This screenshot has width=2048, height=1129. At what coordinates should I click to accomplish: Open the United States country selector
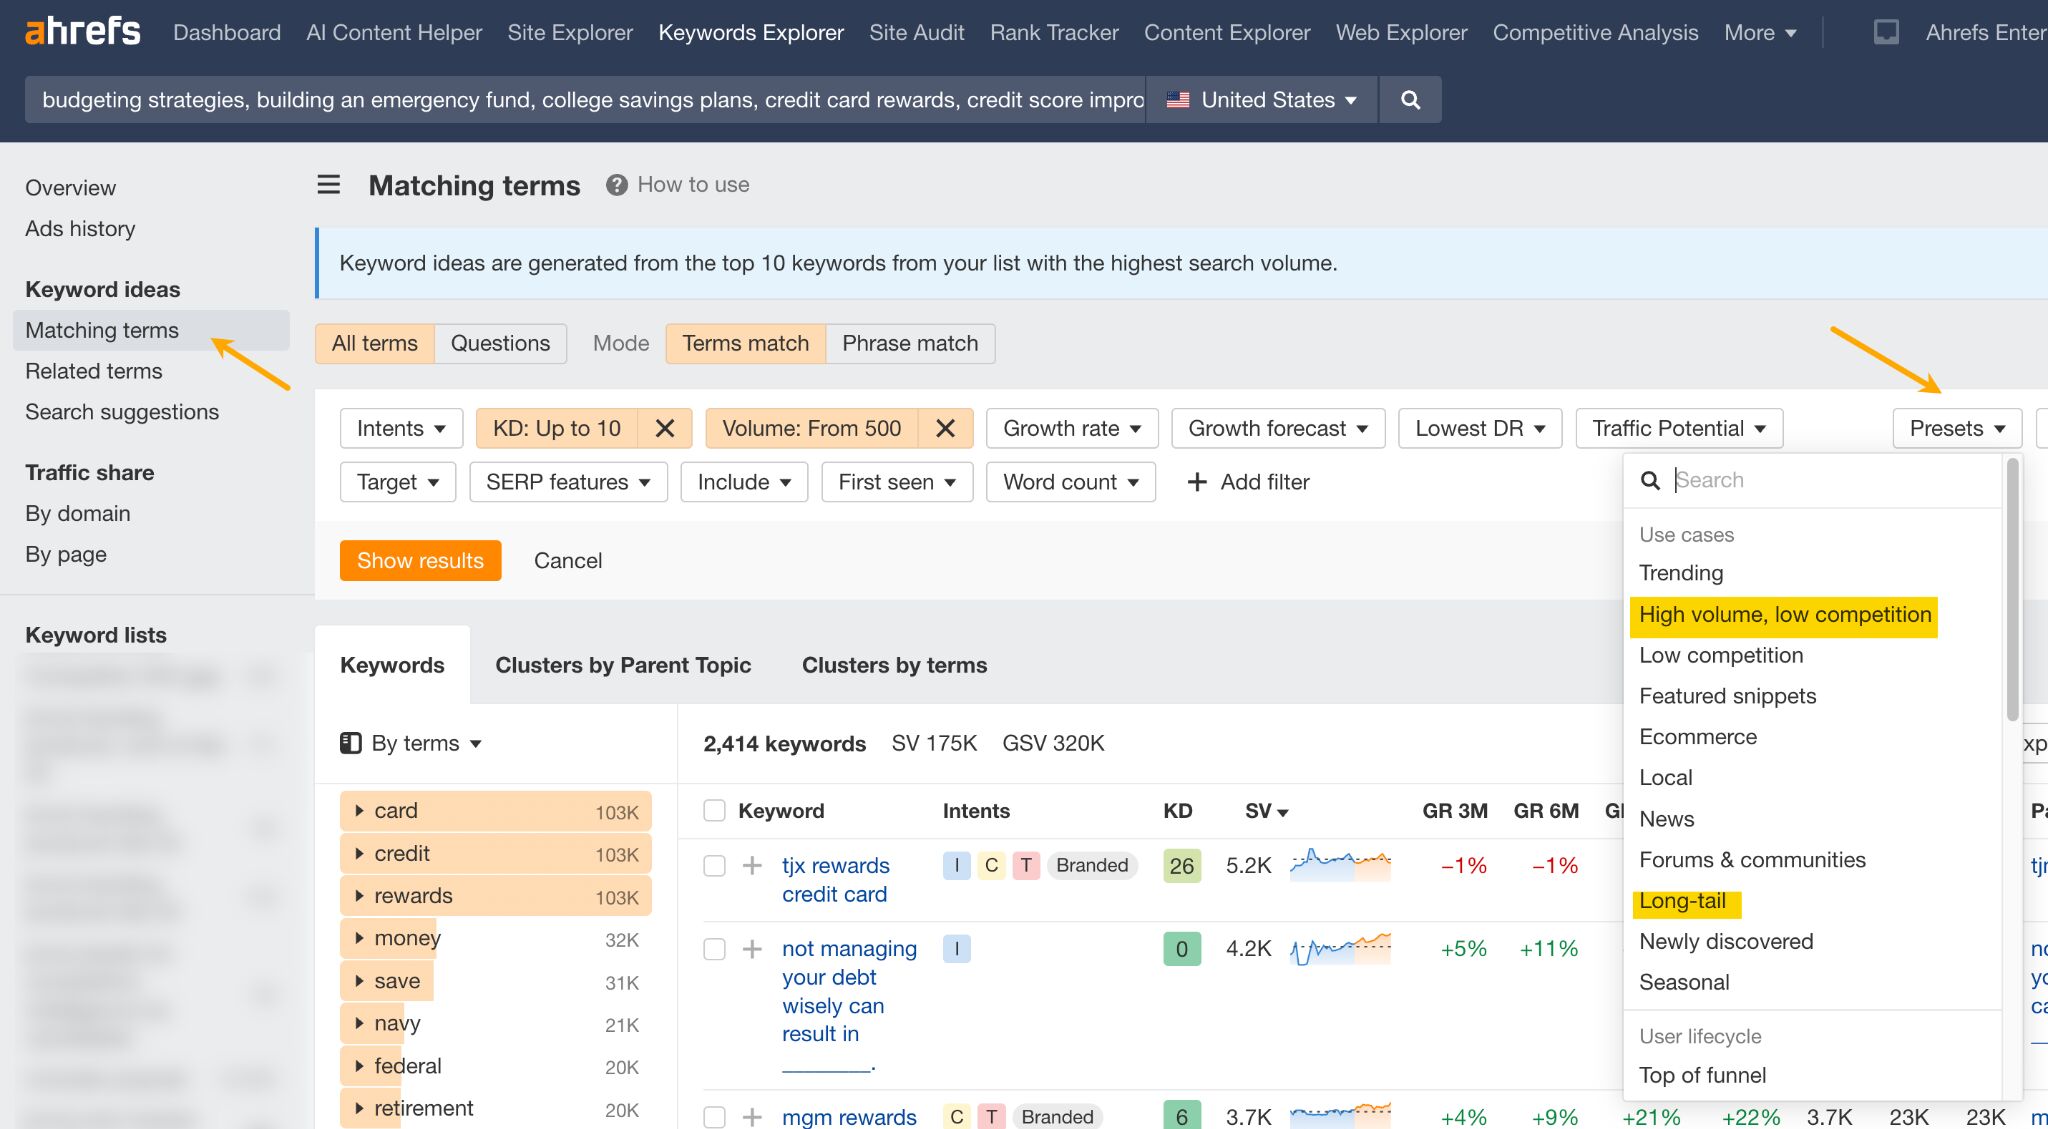[x=1260, y=99]
